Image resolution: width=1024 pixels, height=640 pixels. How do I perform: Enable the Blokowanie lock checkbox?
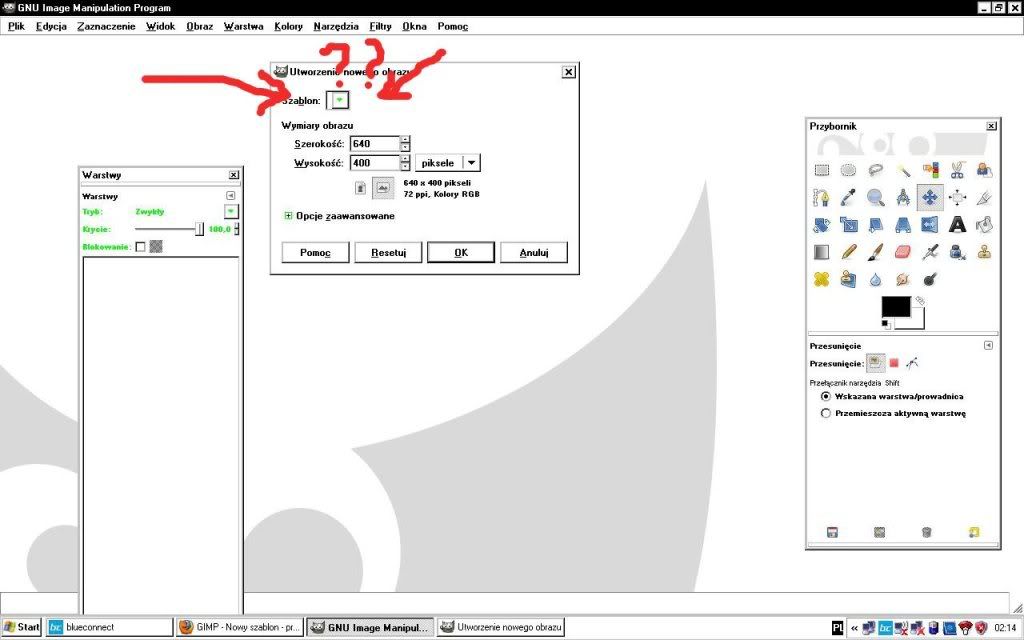click(x=140, y=246)
